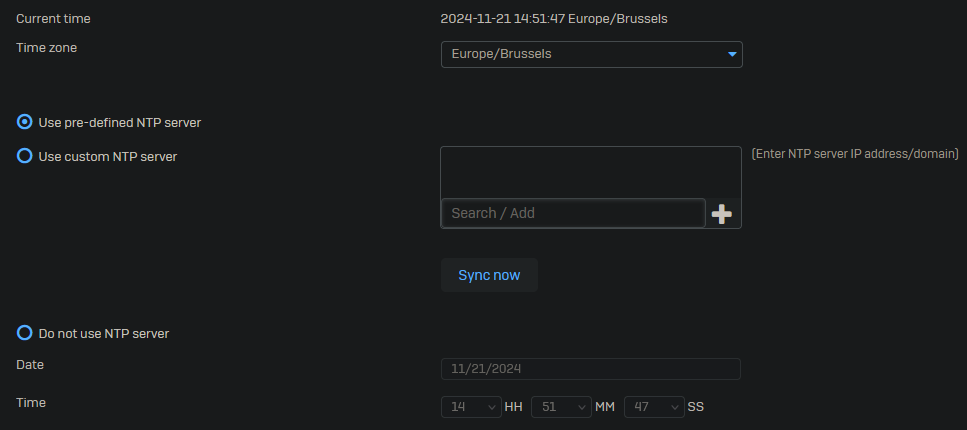967x430 pixels.
Task: Click the HH label next to hour dropdown
Action: point(514,407)
